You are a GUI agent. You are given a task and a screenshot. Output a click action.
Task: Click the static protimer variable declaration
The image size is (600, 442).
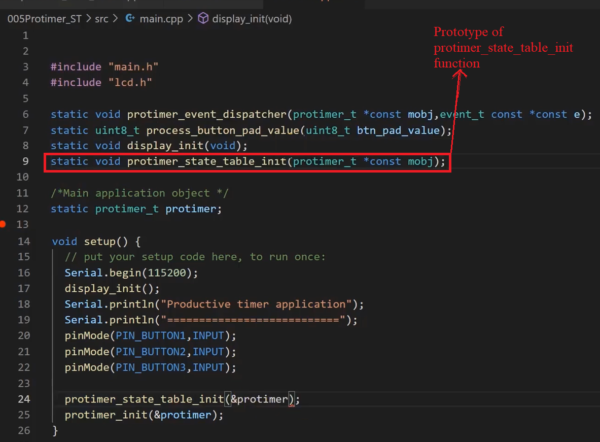[136, 209]
